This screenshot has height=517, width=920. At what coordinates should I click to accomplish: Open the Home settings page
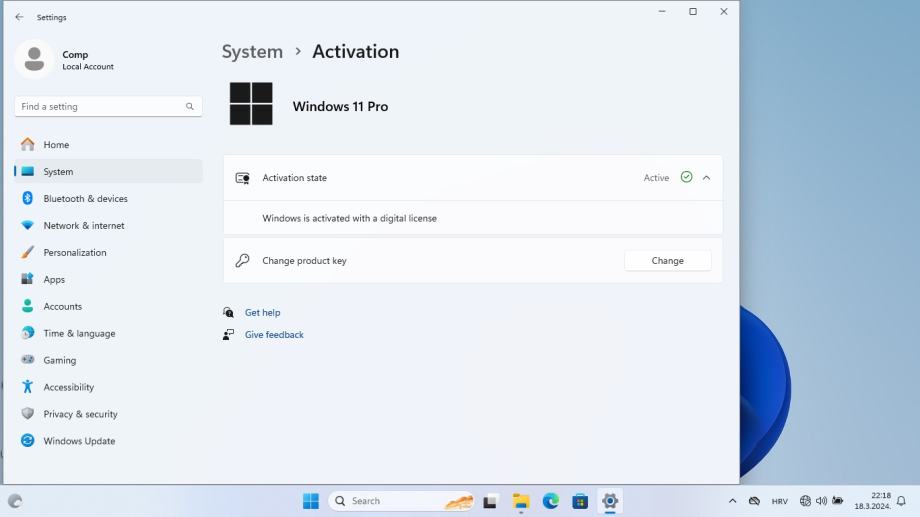108,144
